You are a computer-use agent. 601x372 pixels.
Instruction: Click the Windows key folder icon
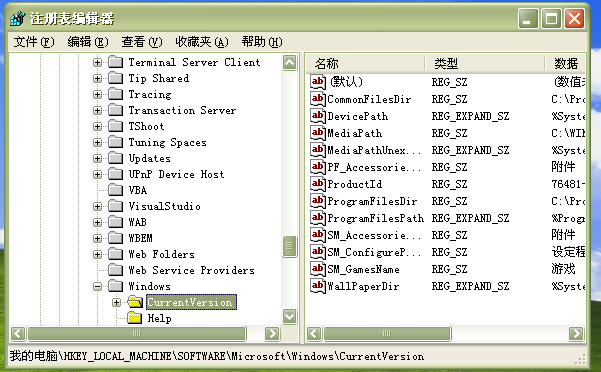(115, 286)
